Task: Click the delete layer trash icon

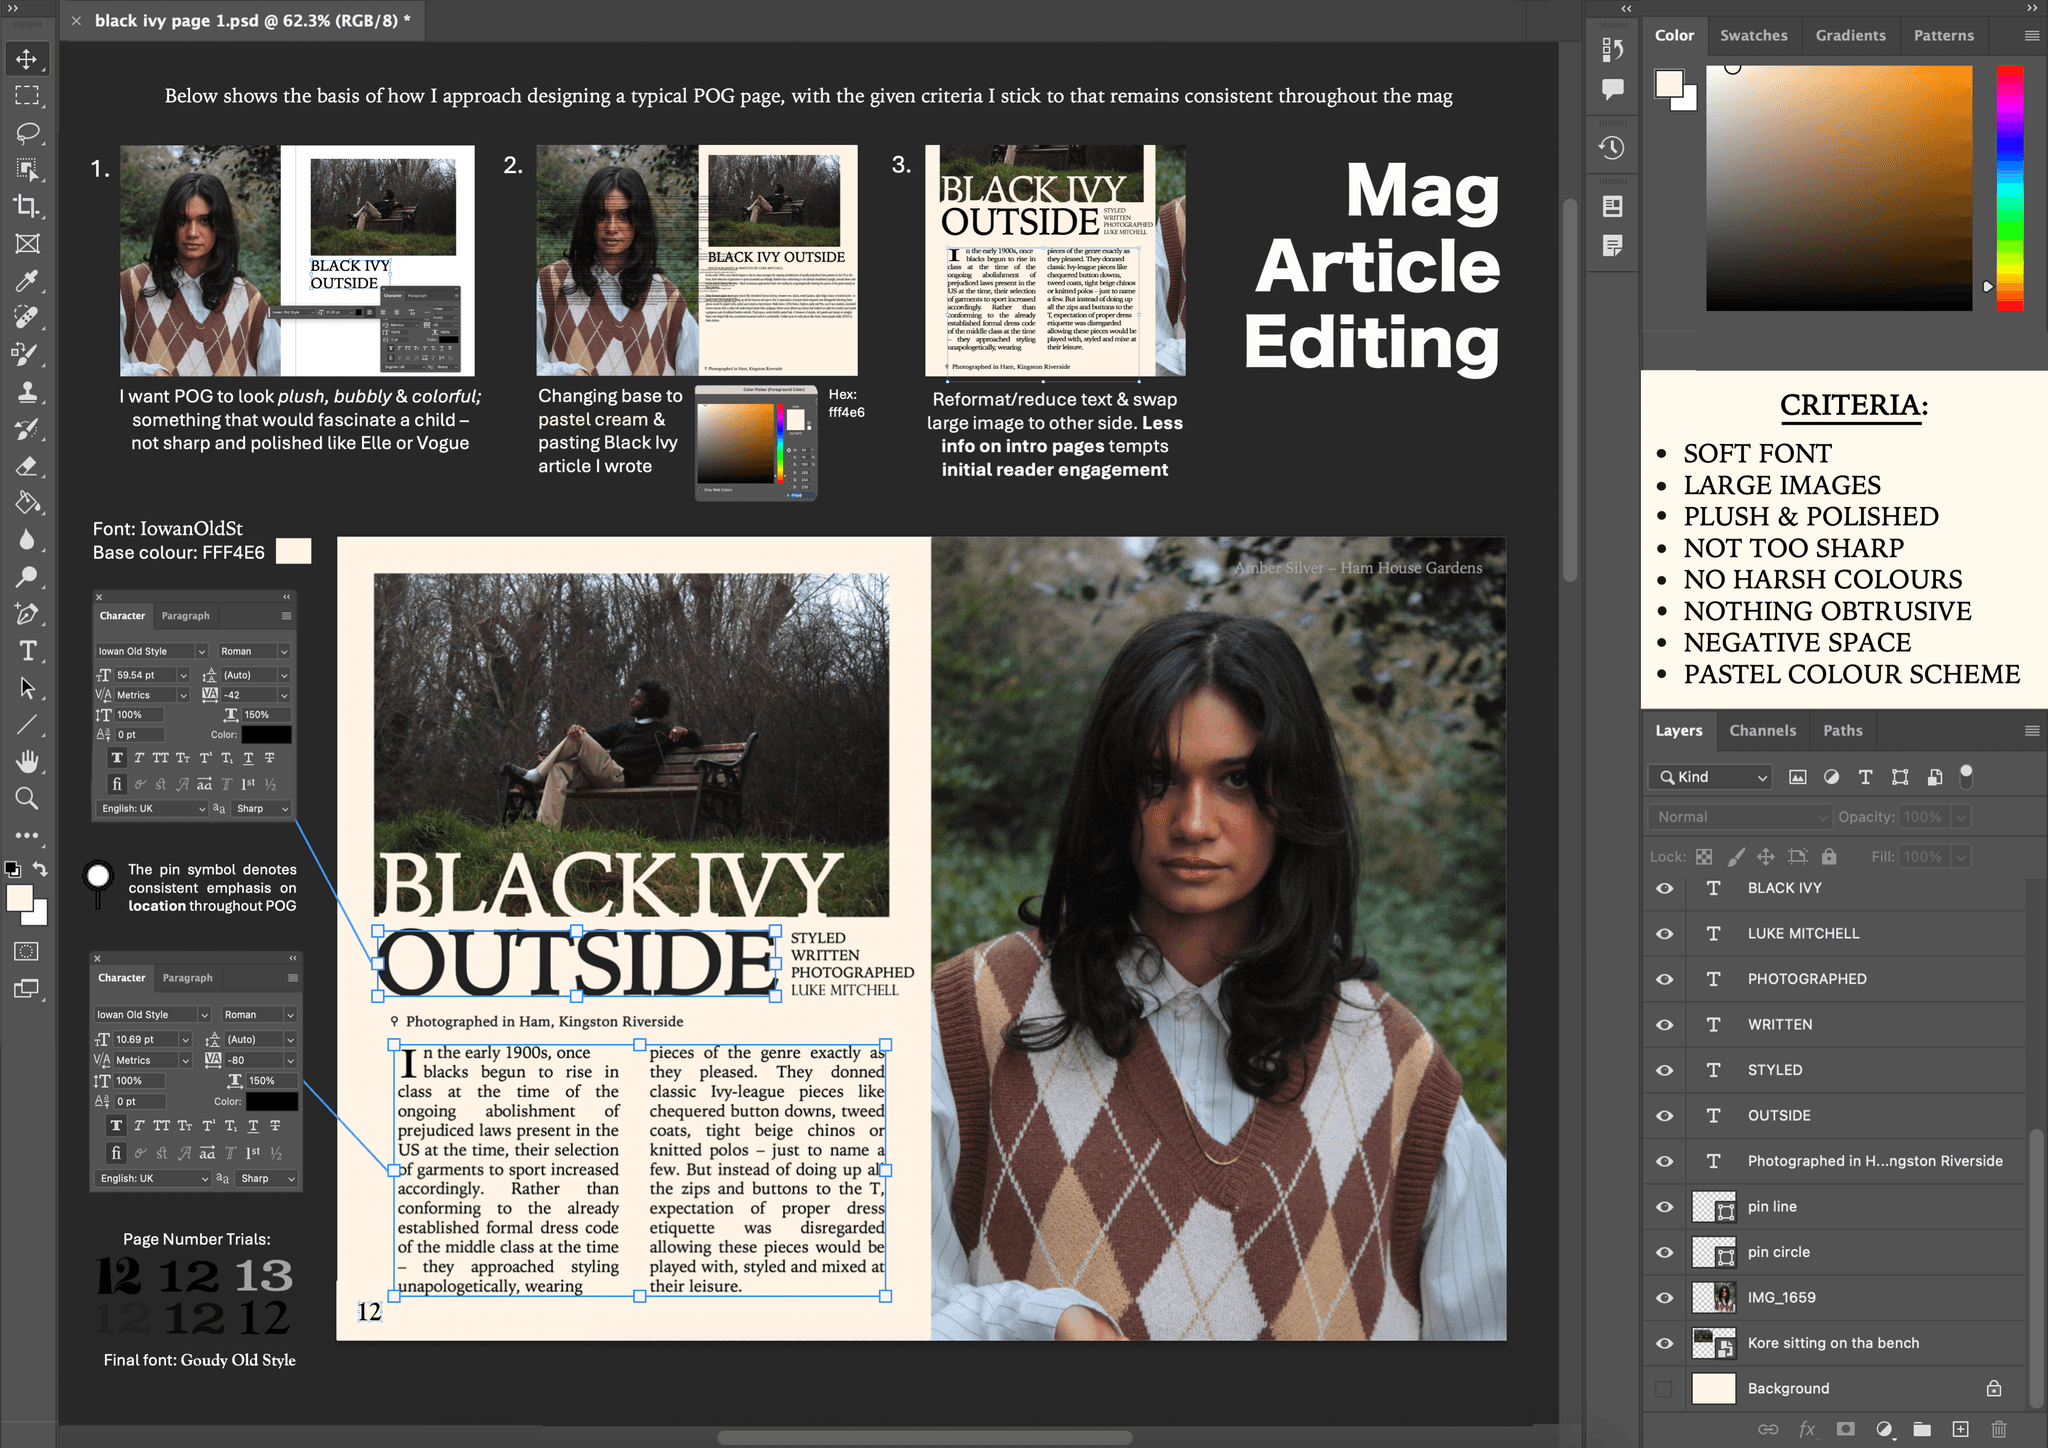Action: click(1998, 1430)
